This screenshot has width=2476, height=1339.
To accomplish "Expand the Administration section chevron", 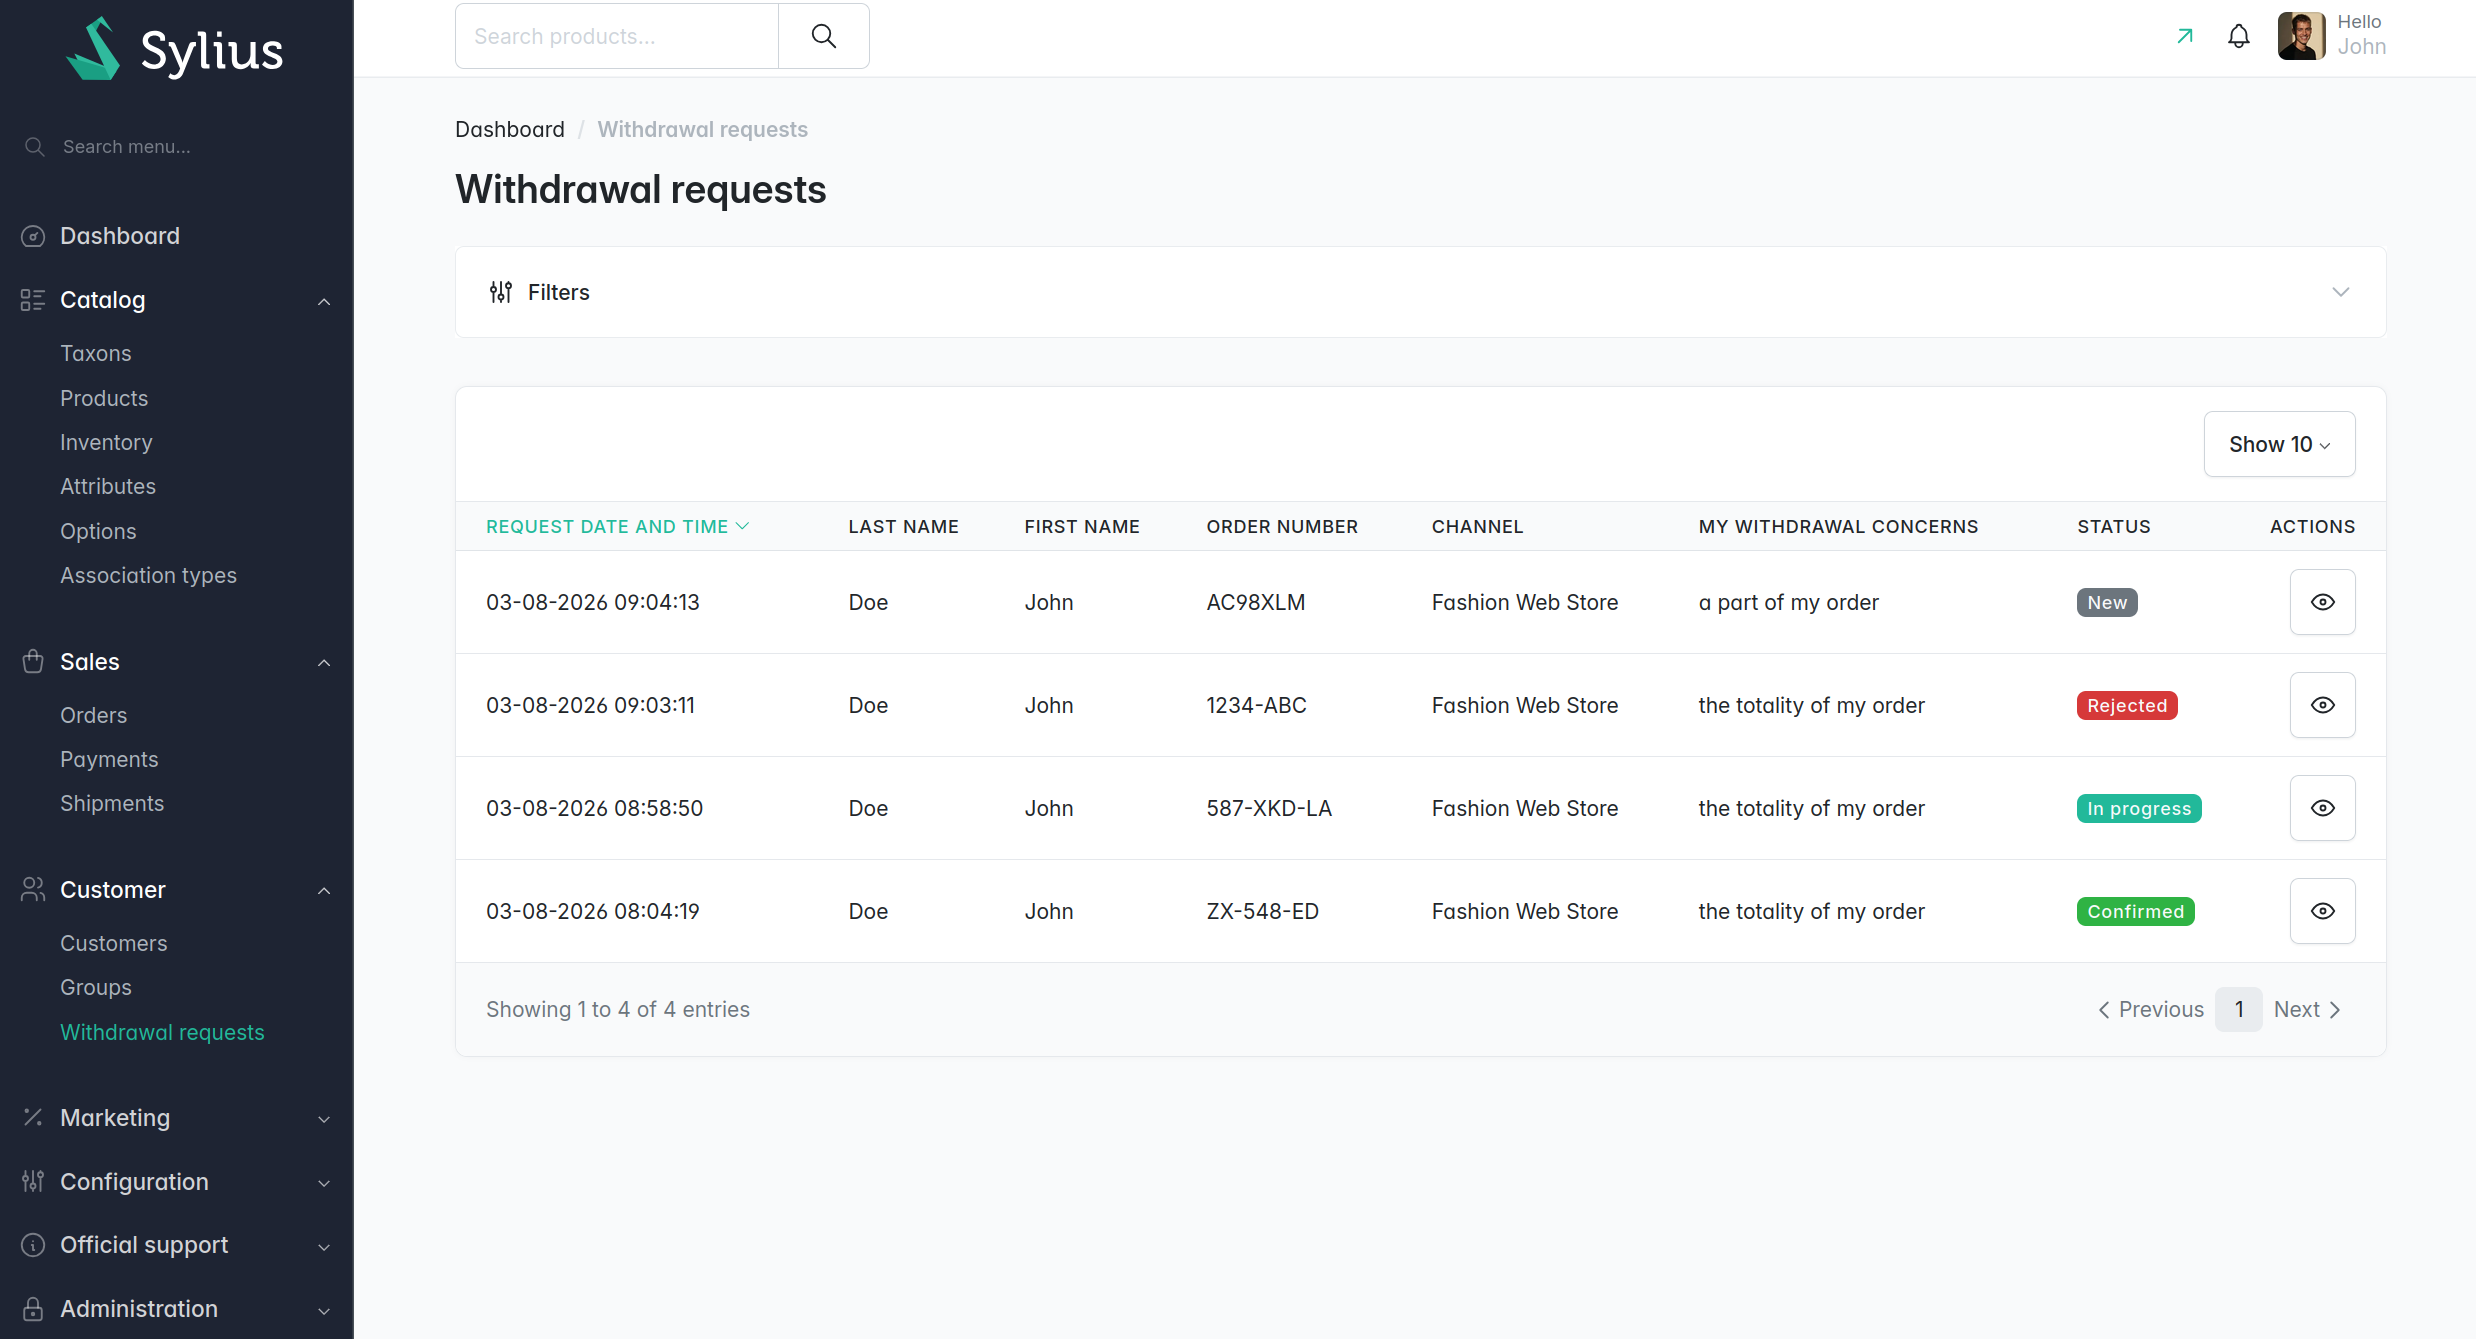I will coord(324,1310).
